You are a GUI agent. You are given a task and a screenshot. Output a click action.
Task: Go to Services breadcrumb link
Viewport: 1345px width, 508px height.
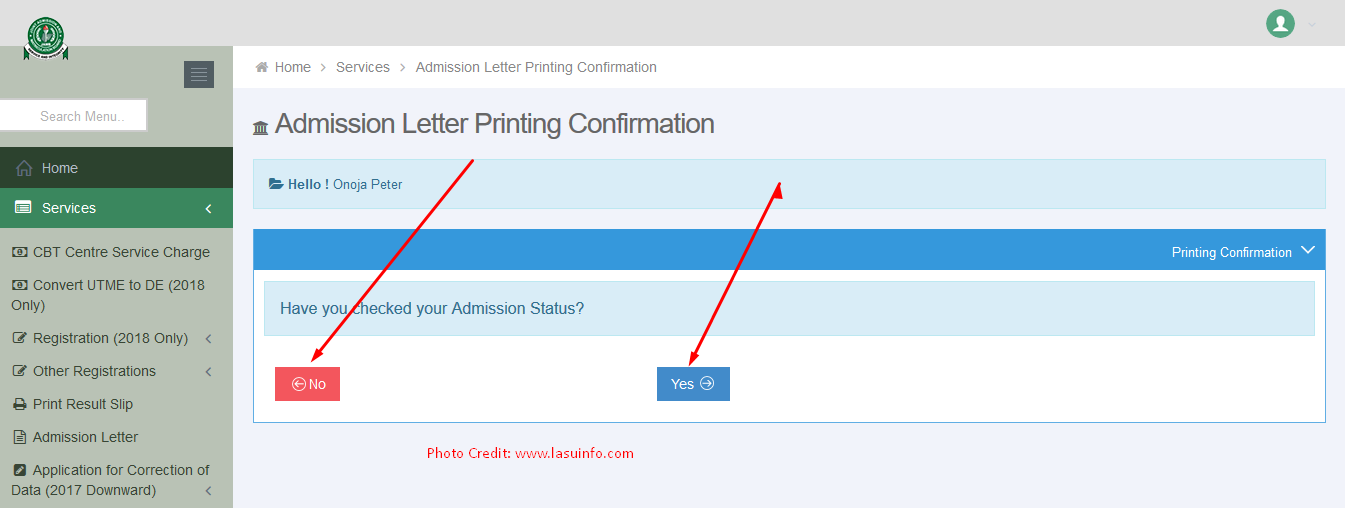click(363, 67)
